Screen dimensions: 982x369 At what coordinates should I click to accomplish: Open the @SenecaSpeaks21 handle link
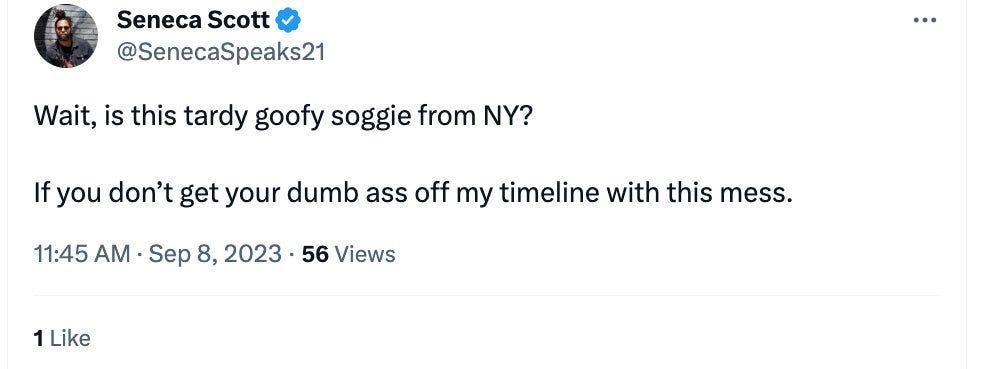220,52
